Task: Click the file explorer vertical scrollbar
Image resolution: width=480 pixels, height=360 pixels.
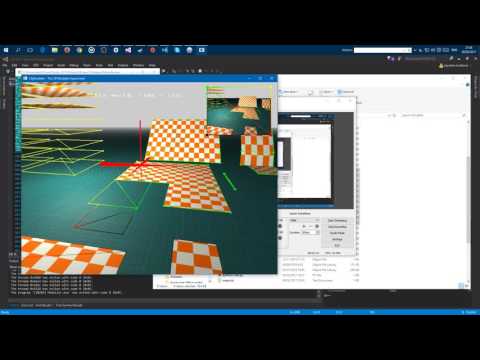Action: pos(468,199)
